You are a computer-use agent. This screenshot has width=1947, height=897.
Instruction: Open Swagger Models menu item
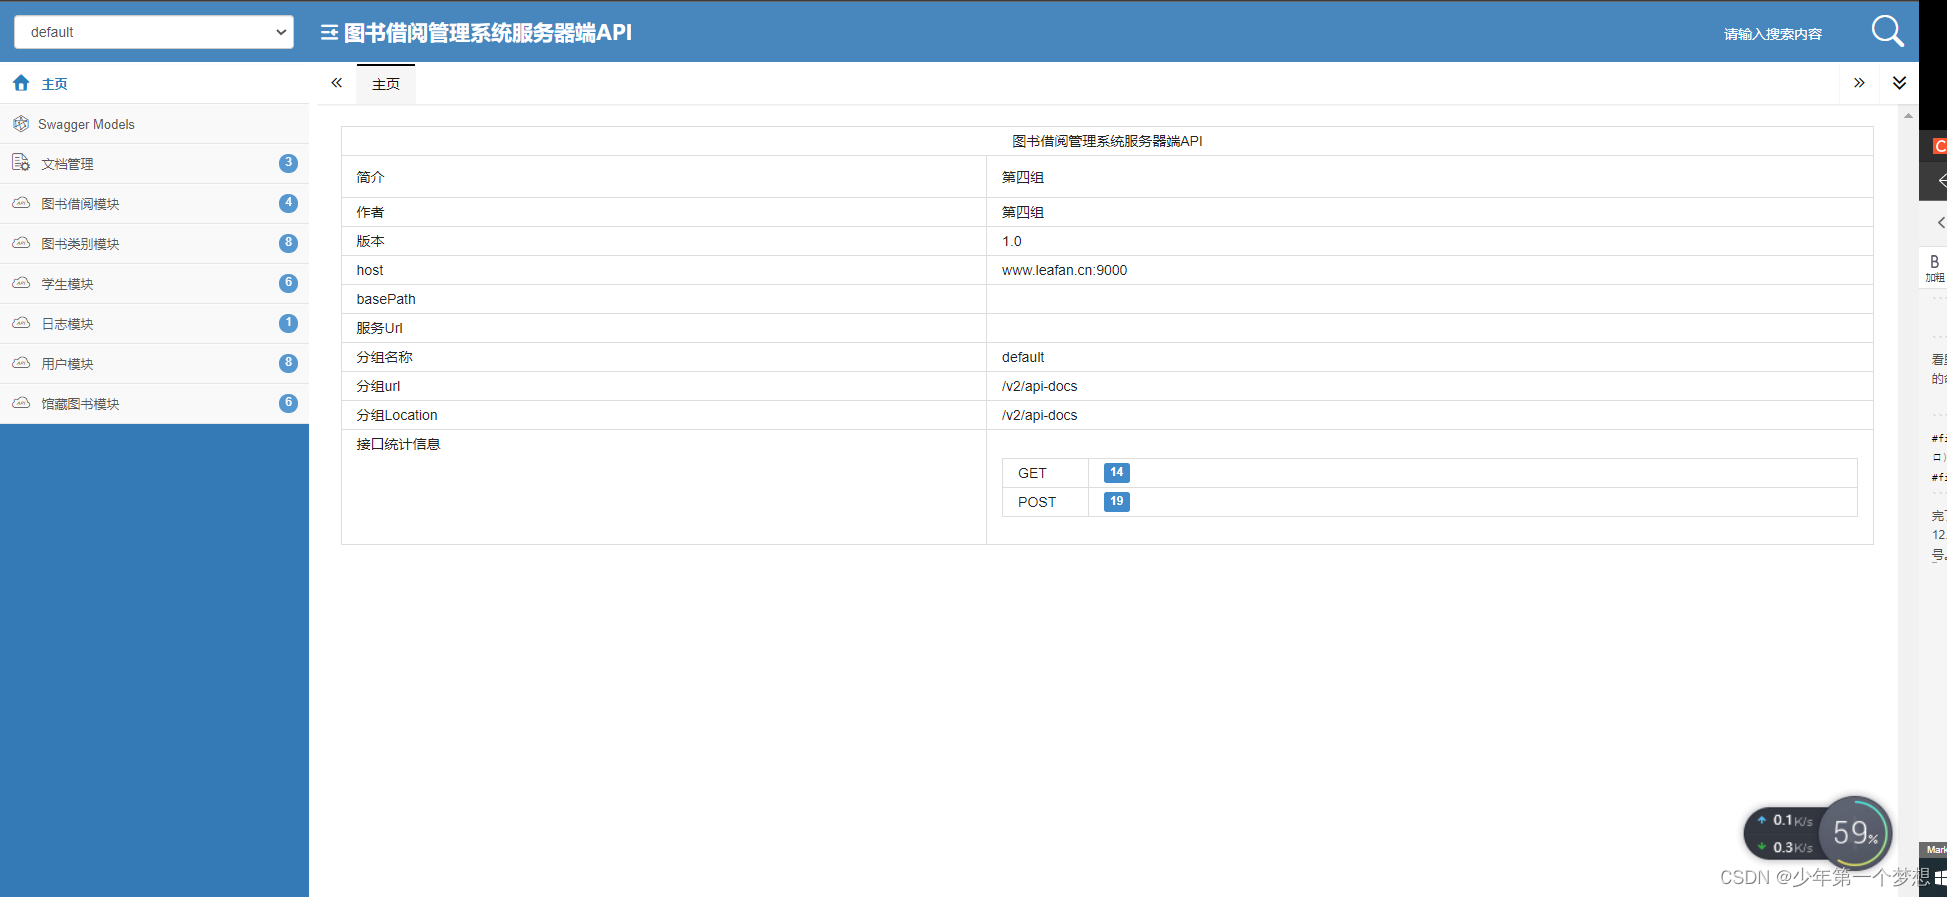154,124
